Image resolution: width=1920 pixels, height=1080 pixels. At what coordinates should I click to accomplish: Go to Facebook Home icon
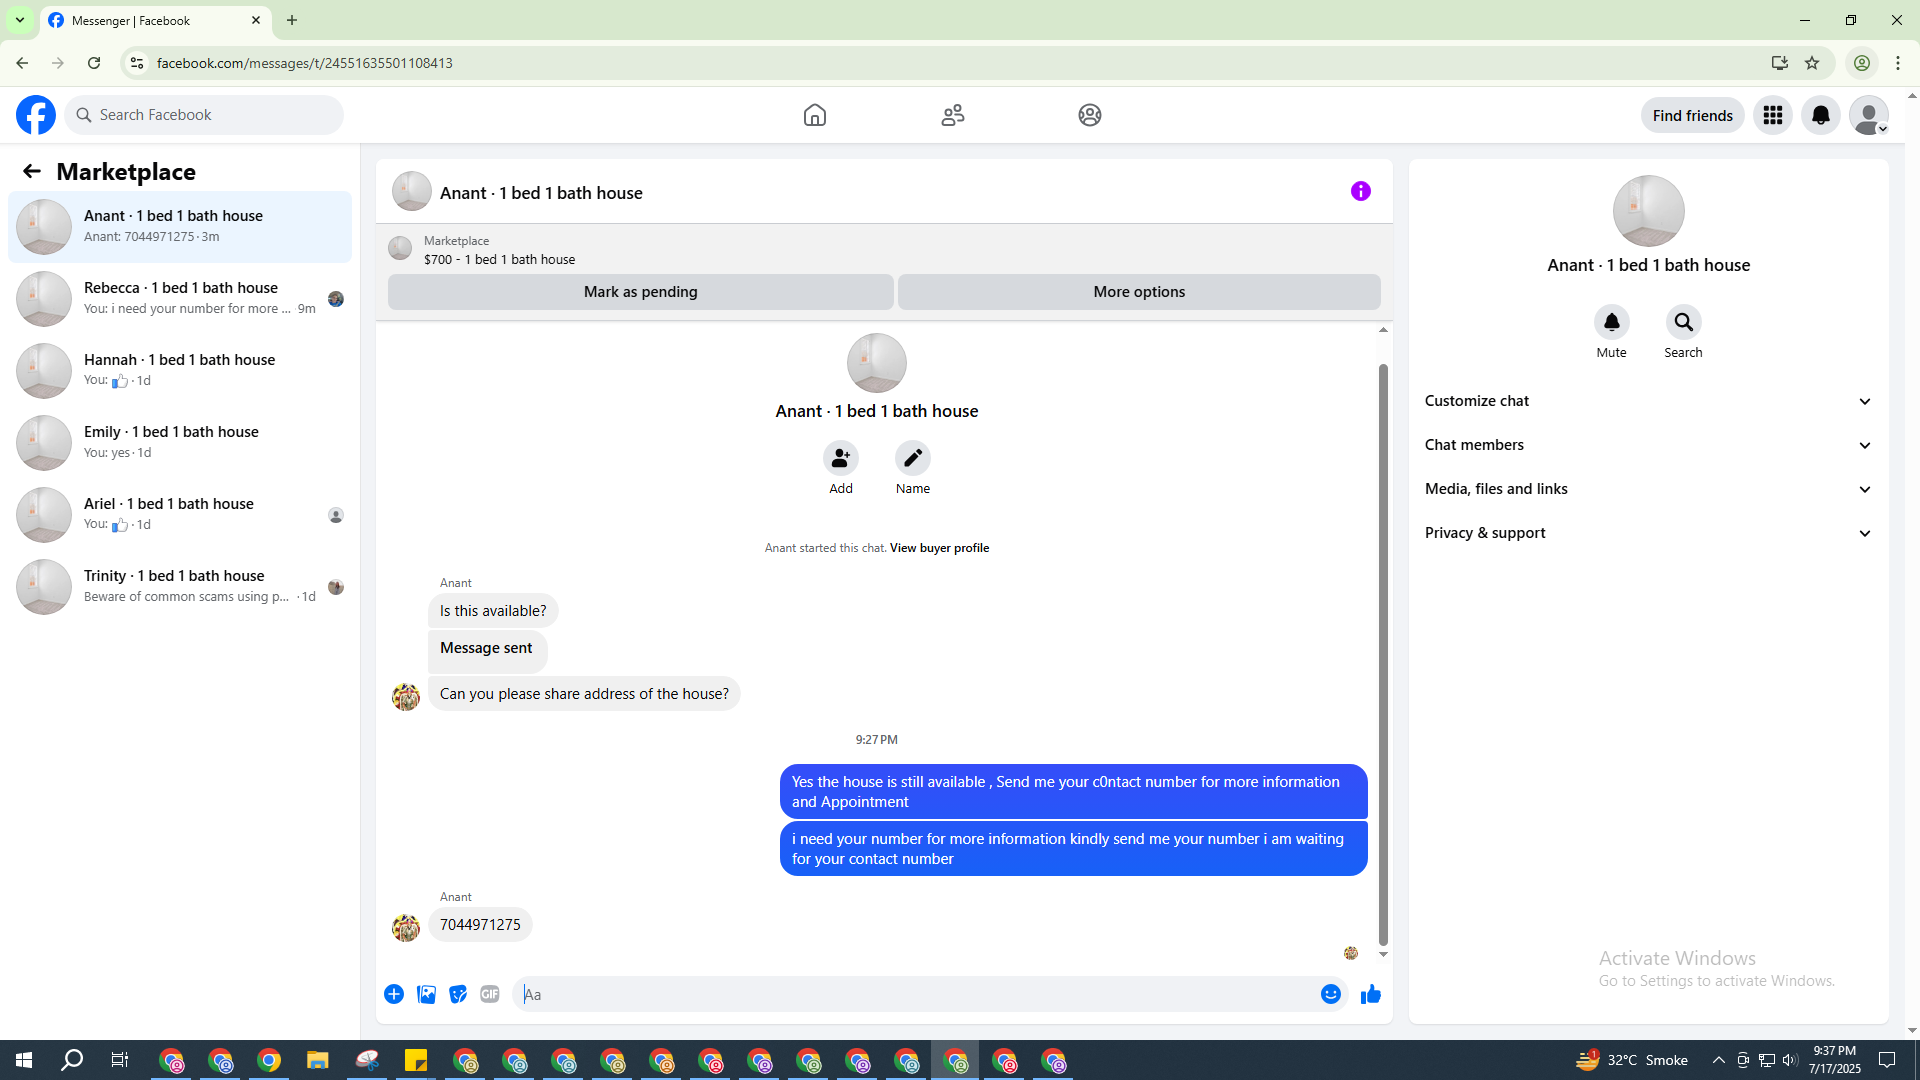815,115
